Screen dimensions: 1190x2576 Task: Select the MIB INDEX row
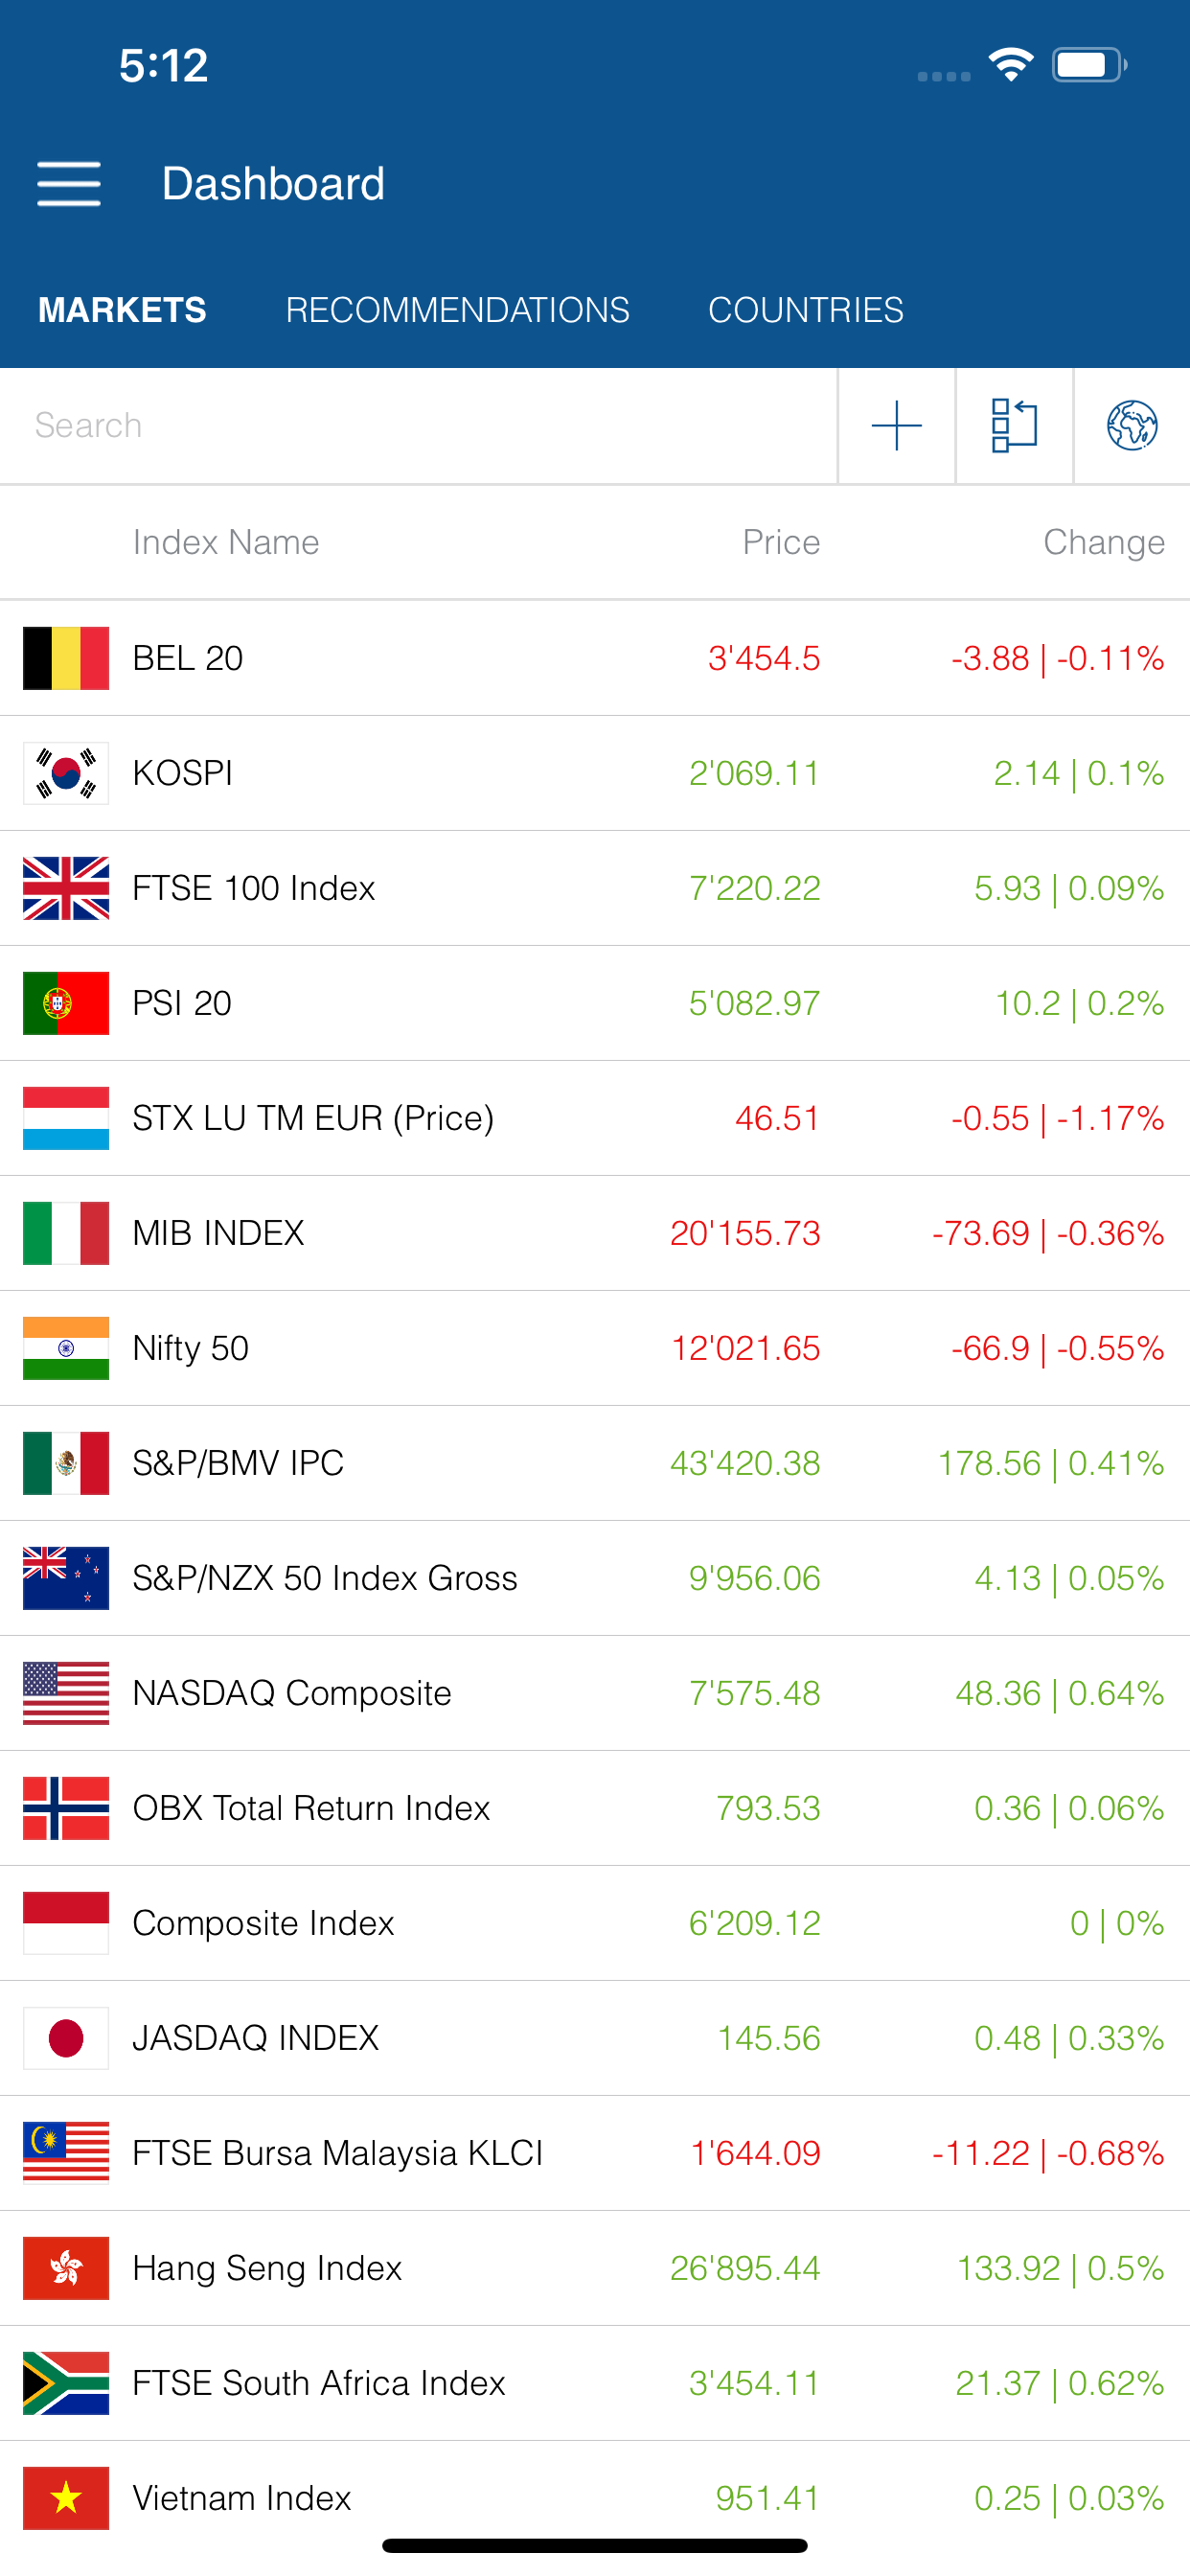595,1233
